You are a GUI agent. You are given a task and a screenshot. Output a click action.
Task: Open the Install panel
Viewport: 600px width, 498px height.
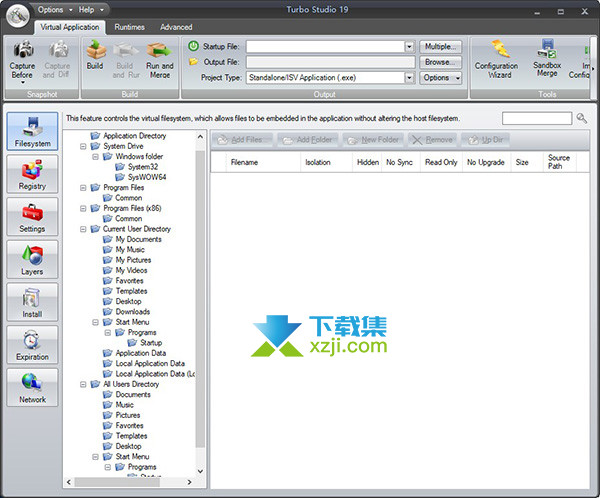tap(33, 302)
